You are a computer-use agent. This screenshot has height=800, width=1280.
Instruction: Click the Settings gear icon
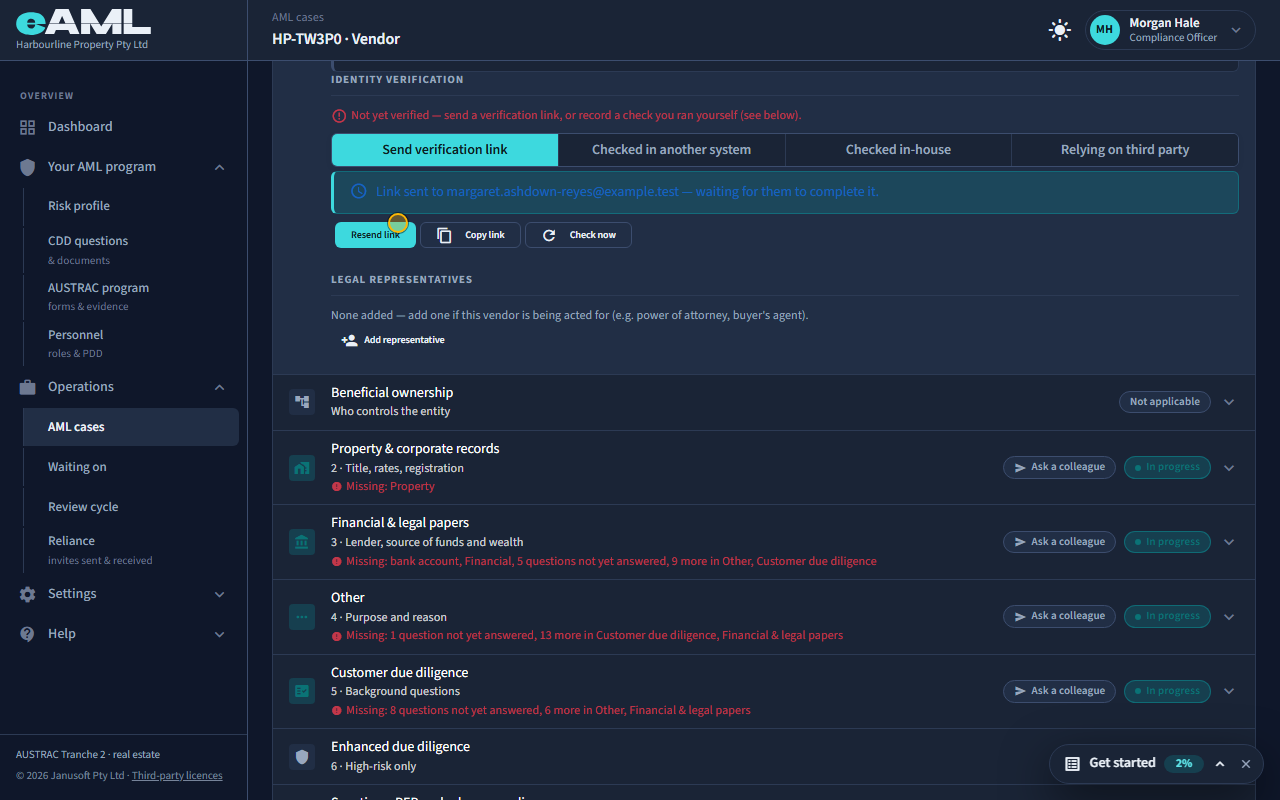(27, 594)
